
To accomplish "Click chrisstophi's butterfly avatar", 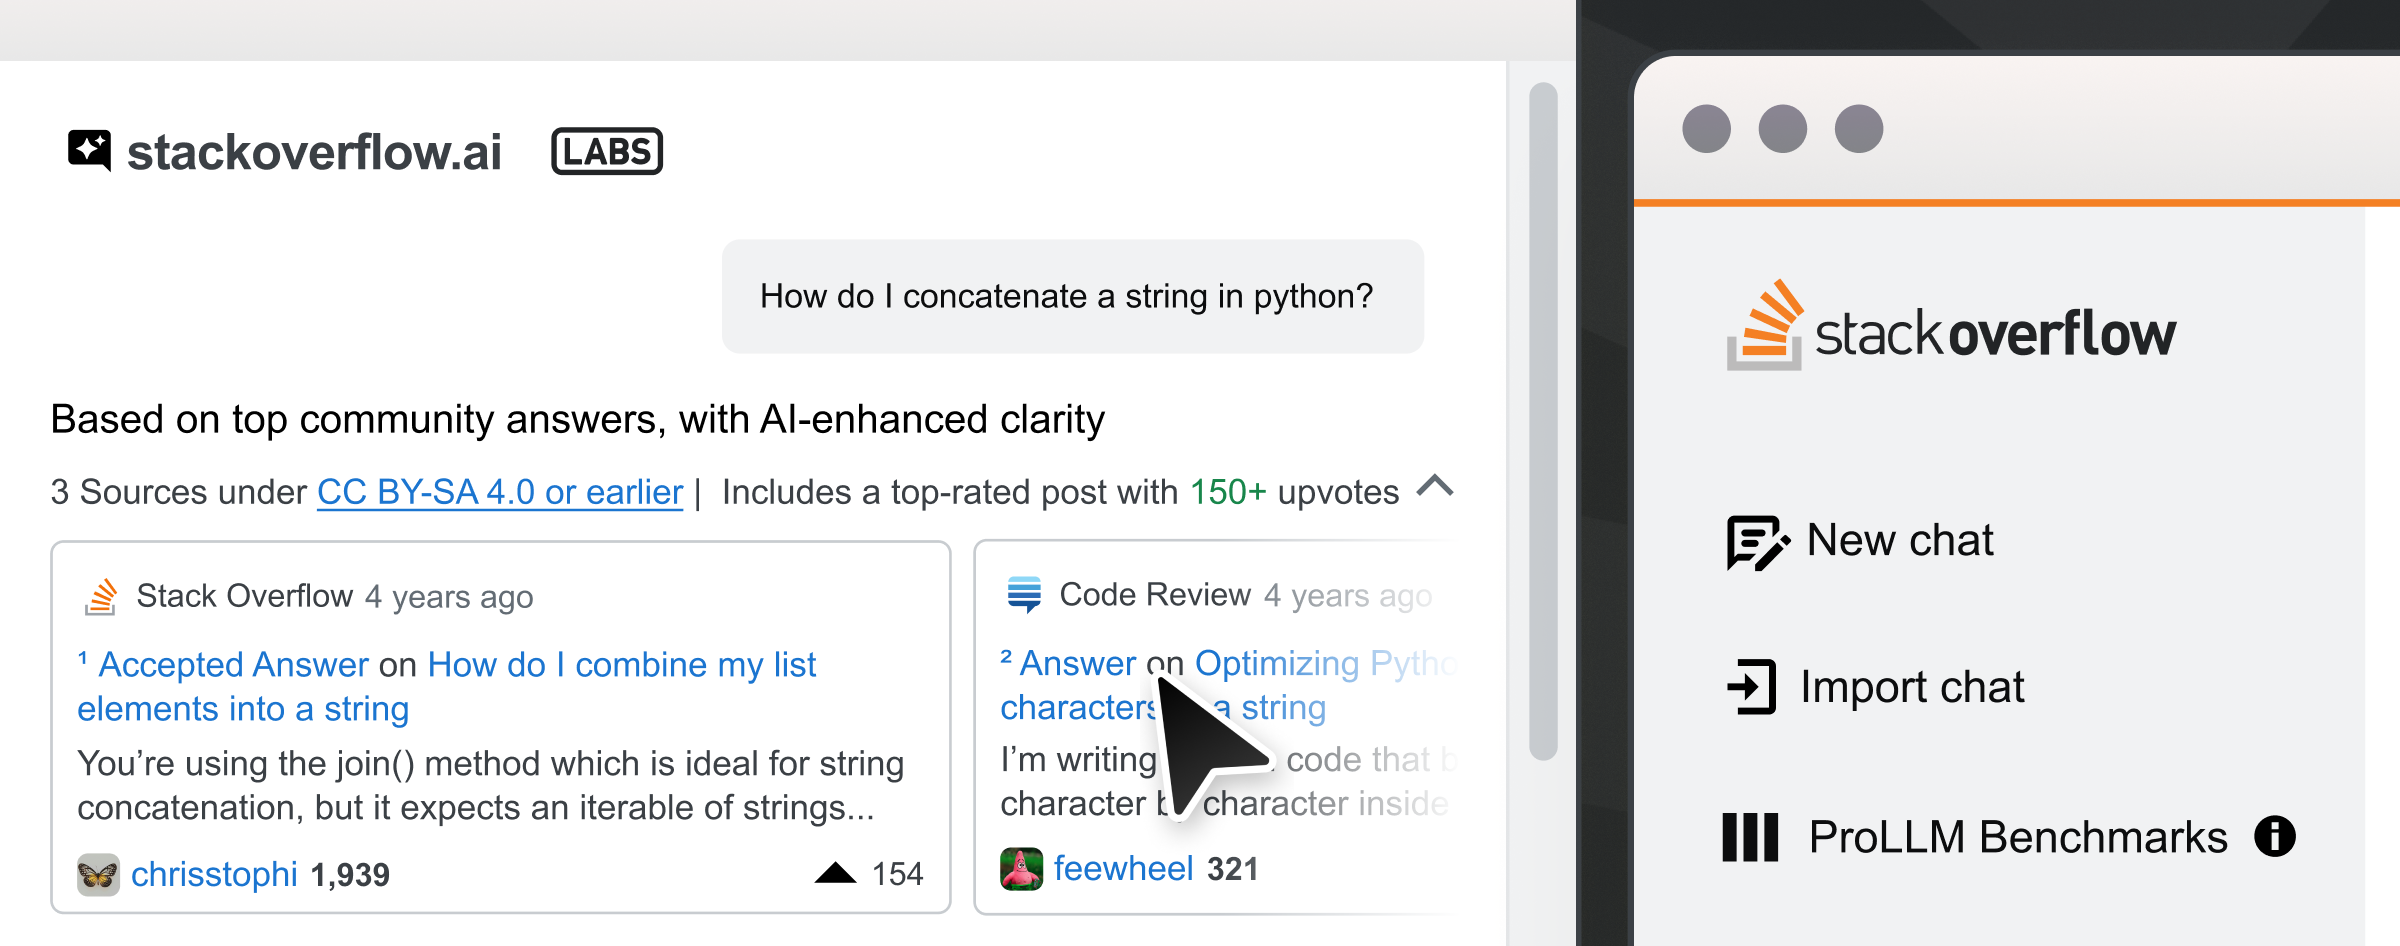I will tap(98, 875).
